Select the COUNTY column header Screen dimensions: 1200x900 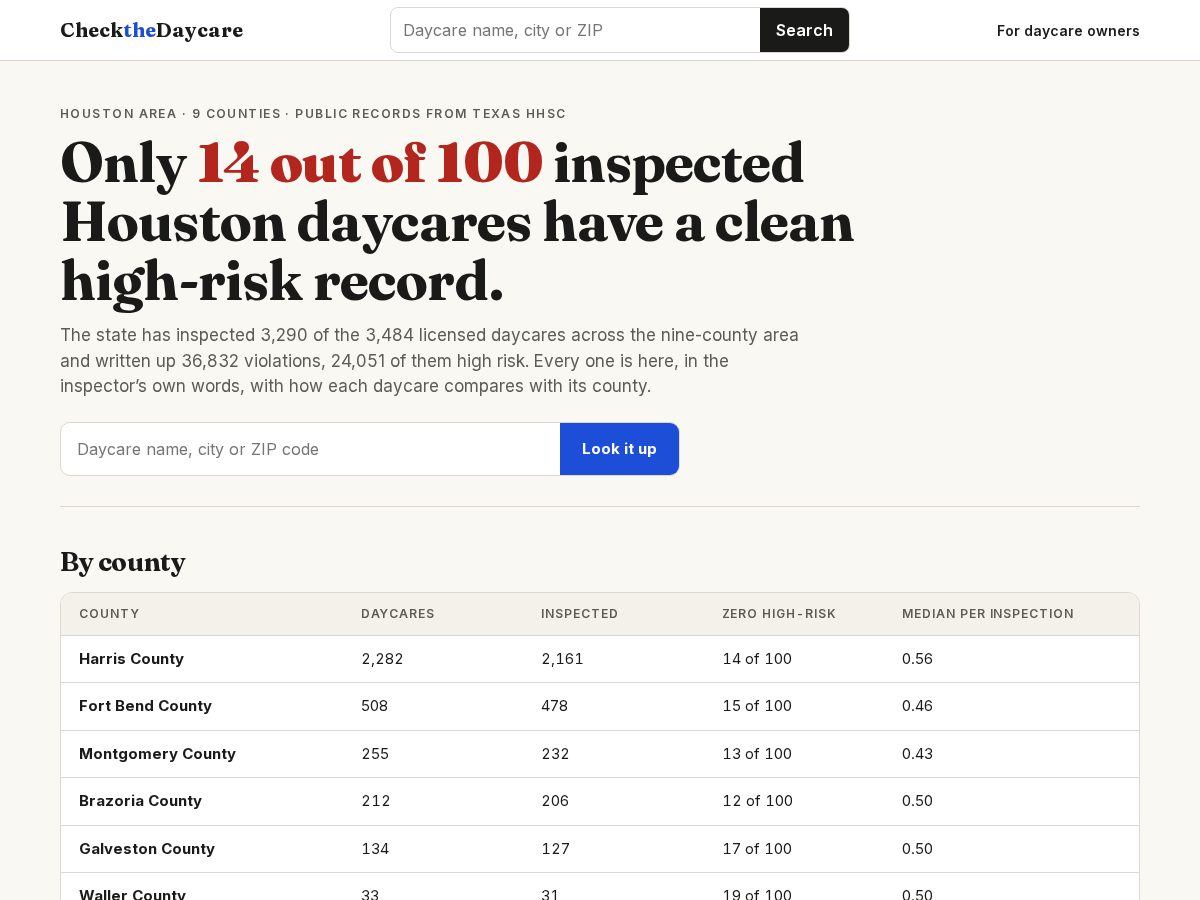pyautogui.click(x=109, y=614)
